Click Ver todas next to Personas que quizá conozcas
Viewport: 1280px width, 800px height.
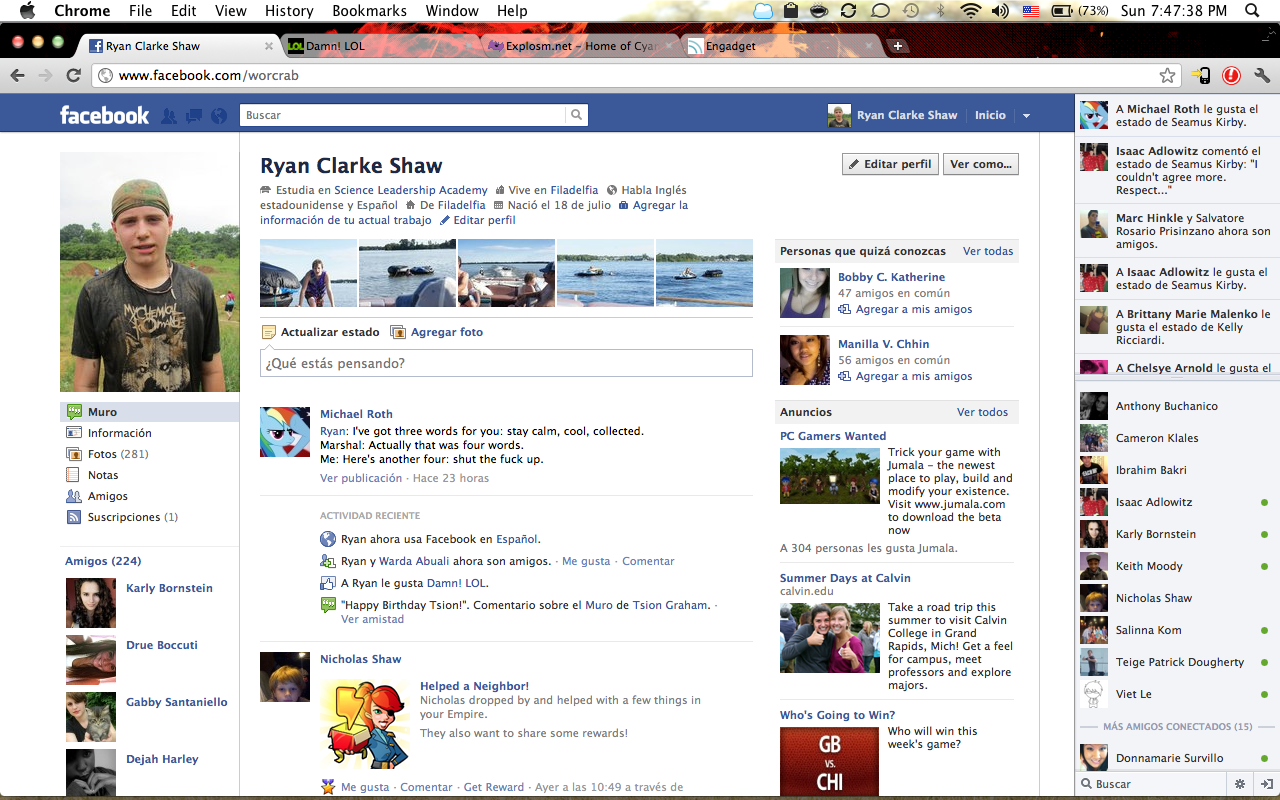pos(988,251)
